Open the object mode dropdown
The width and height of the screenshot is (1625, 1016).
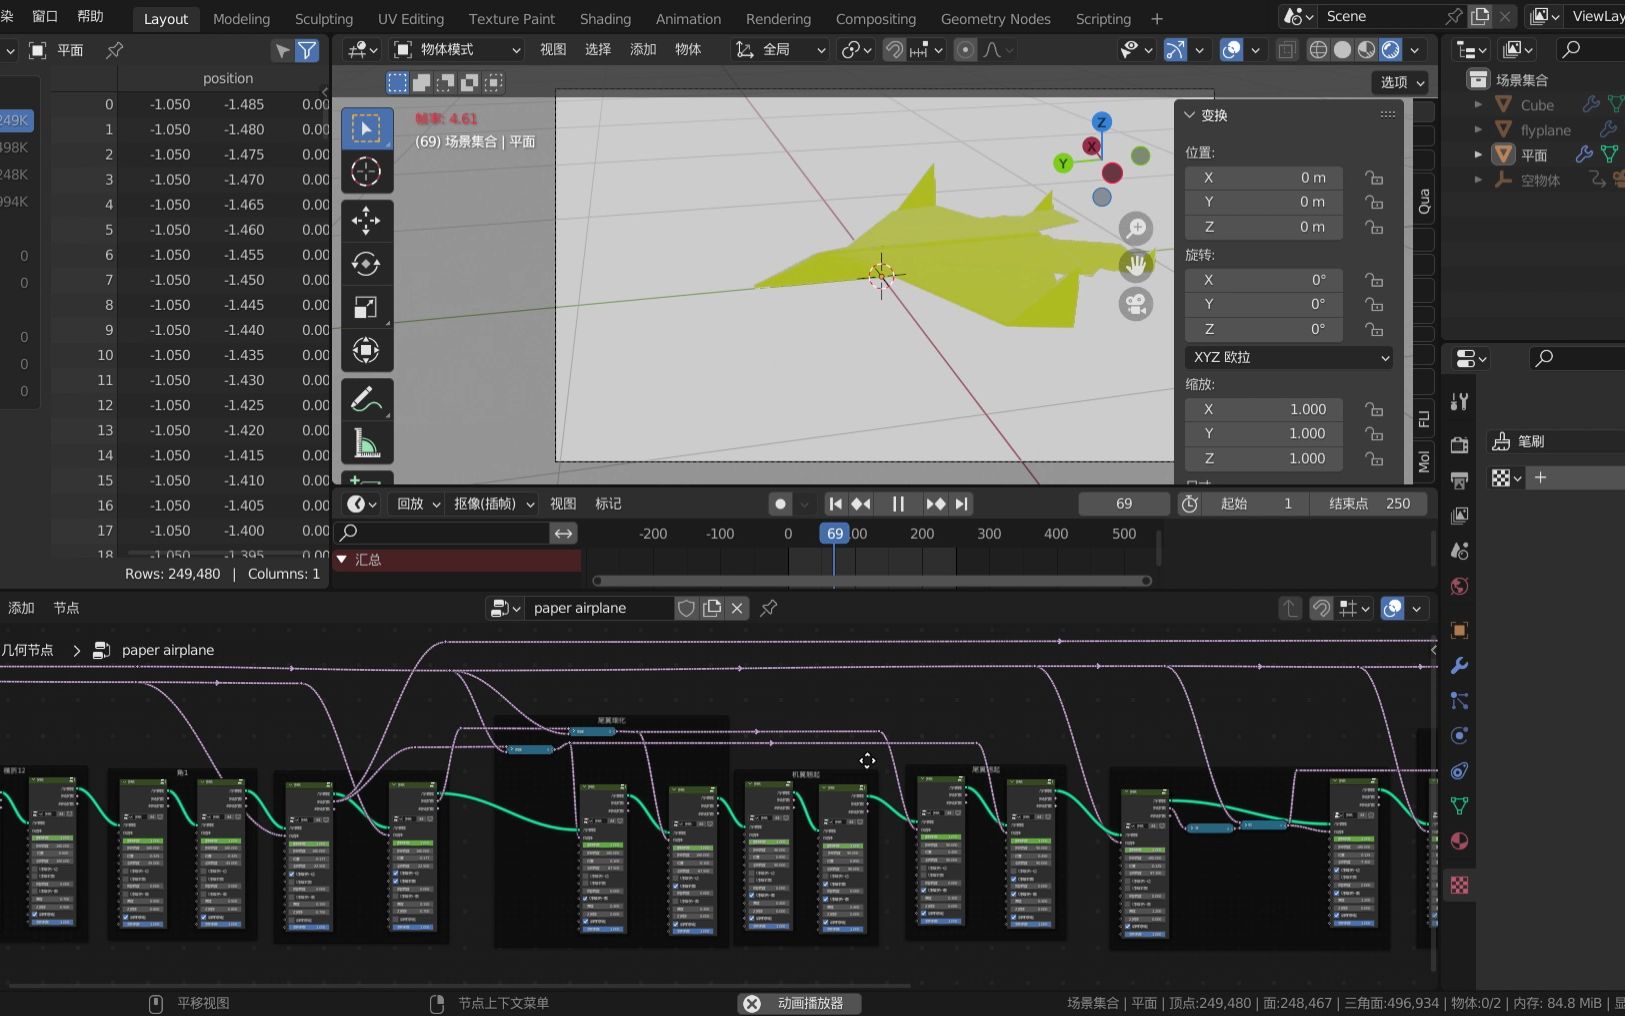457,49
